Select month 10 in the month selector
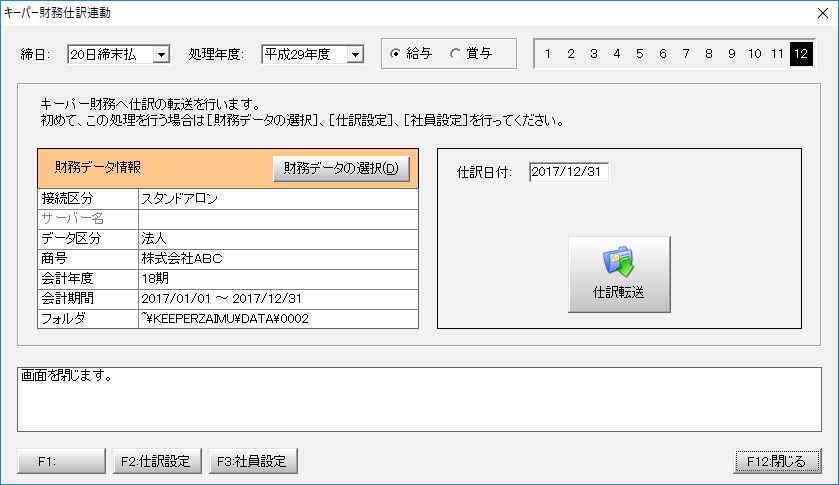 [x=754, y=54]
